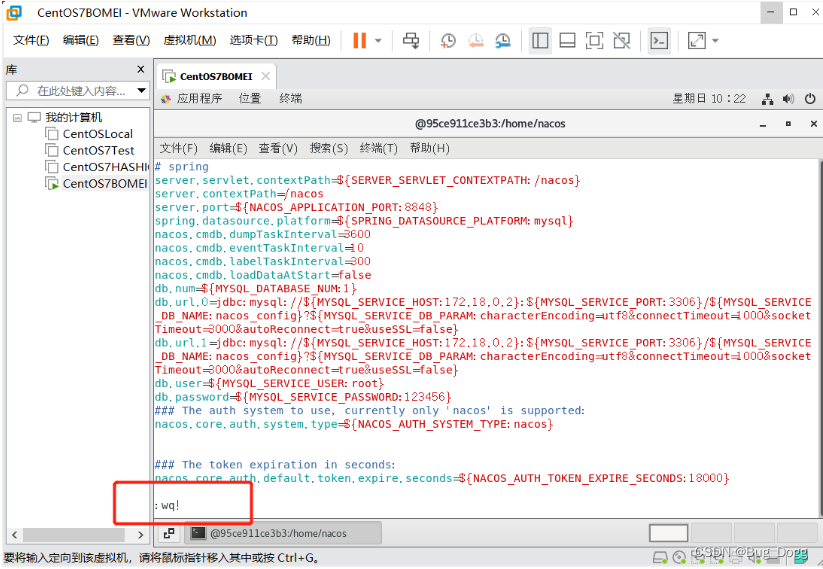
Task: Select CentOSLocal virtual machine
Action: [98, 134]
